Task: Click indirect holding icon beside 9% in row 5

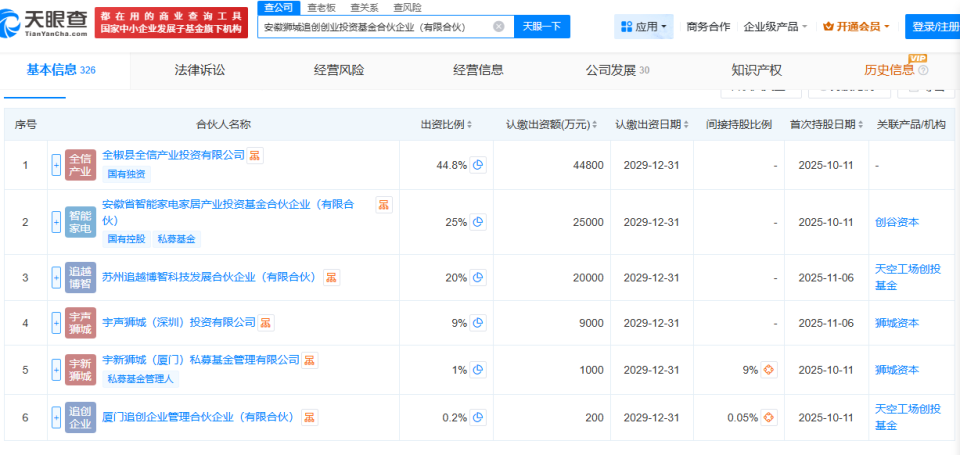Action: pyautogui.click(x=769, y=370)
